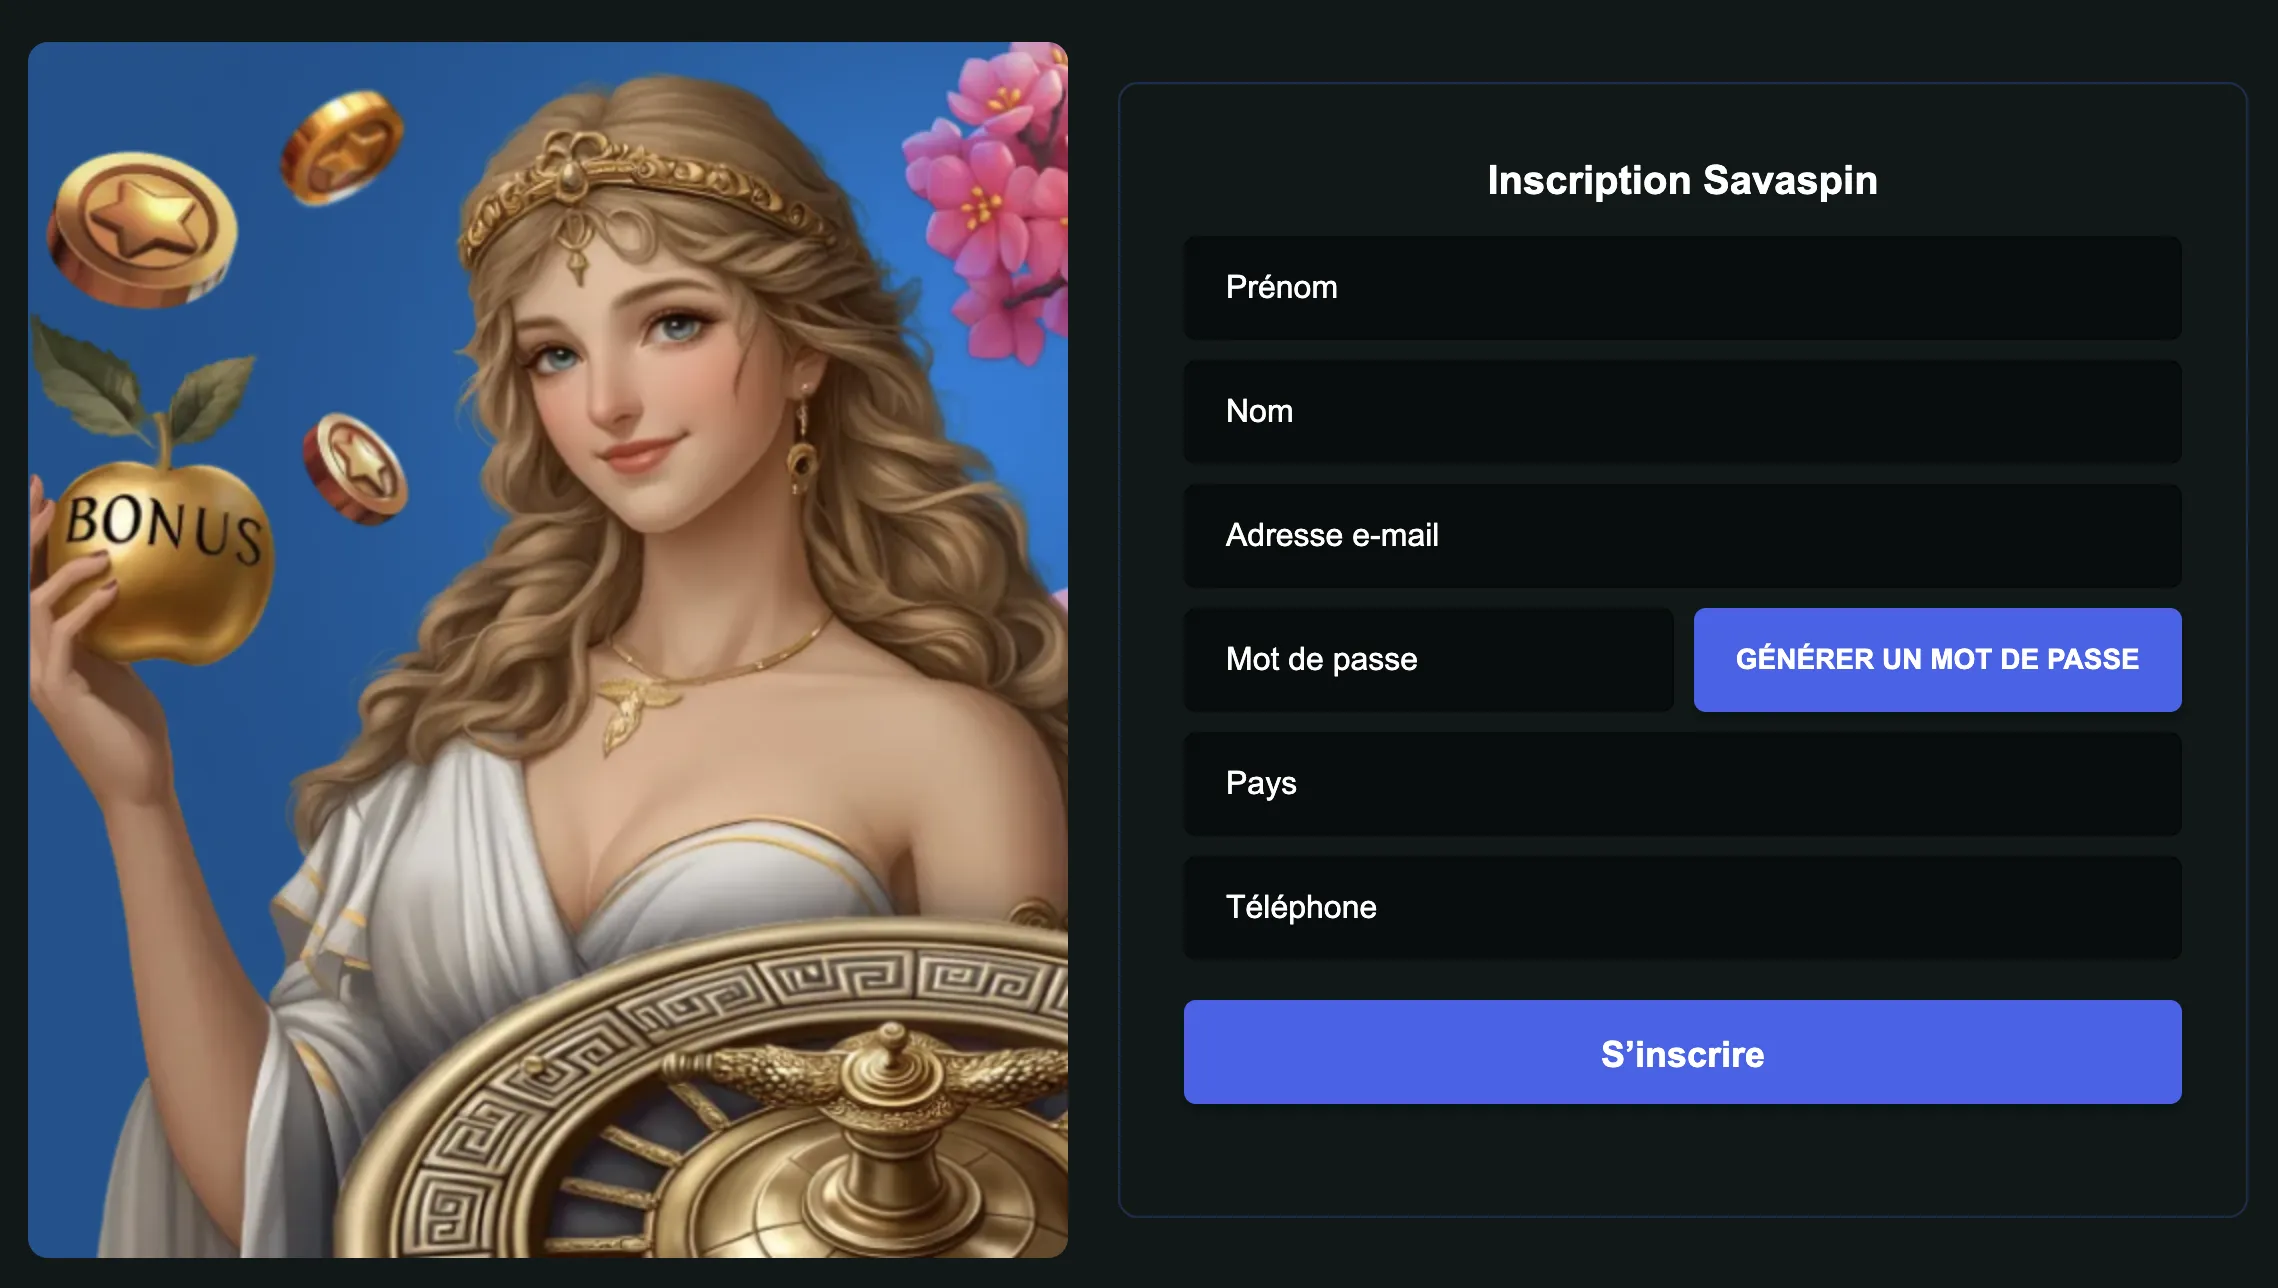Click the small tilted gold coin
This screenshot has height=1288, width=2278.
click(x=342, y=146)
